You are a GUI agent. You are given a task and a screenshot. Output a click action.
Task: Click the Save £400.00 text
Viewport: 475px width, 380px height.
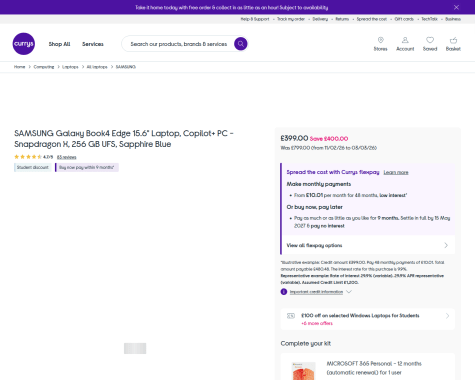click(329, 139)
